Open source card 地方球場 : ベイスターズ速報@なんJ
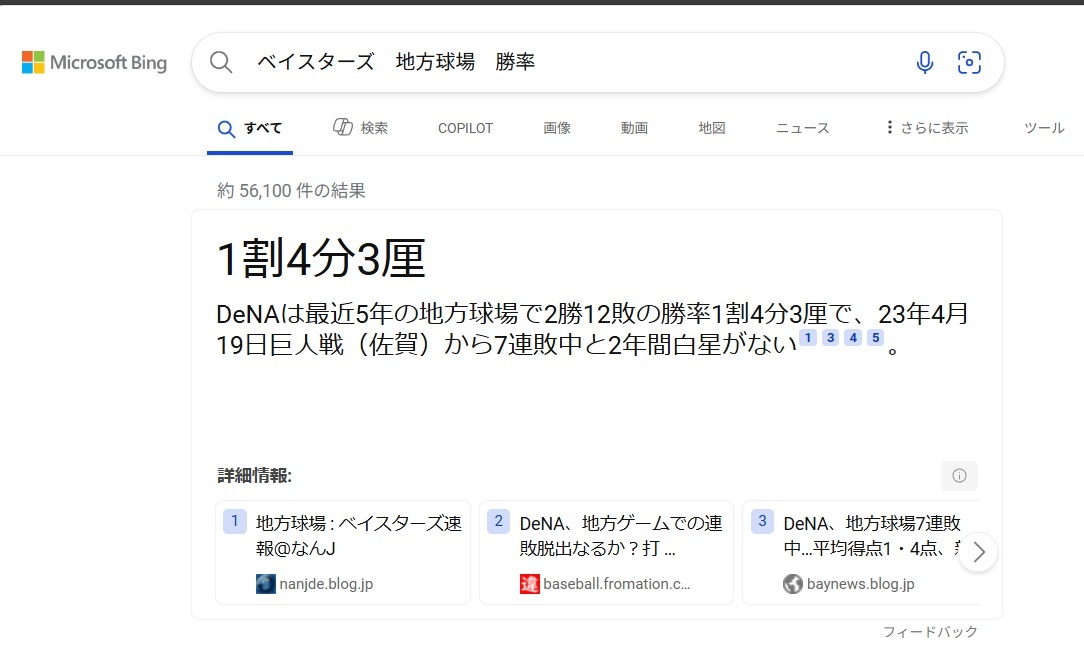The width and height of the screenshot is (1084, 657). coord(343,553)
